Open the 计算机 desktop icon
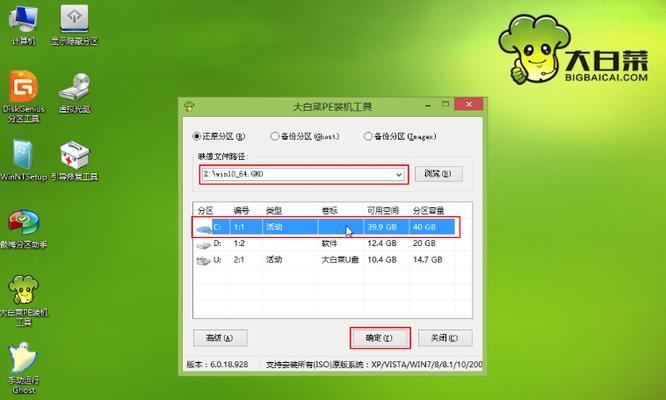 click(x=23, y=25)
